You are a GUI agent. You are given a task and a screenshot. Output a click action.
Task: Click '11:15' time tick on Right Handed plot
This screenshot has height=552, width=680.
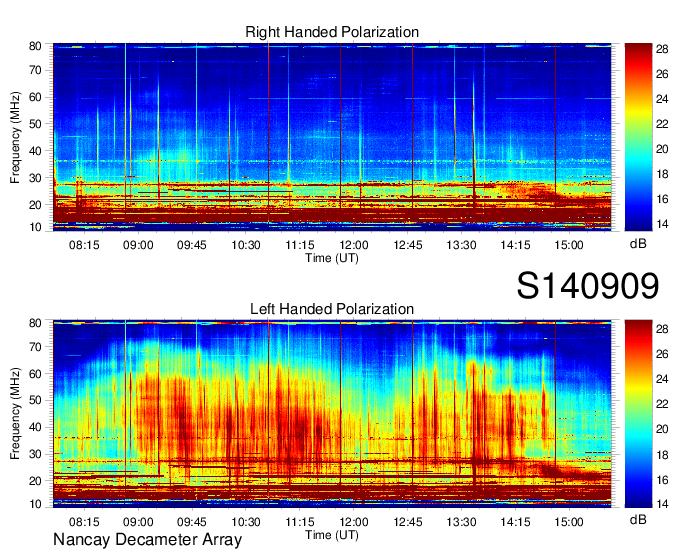click(300, 245)
